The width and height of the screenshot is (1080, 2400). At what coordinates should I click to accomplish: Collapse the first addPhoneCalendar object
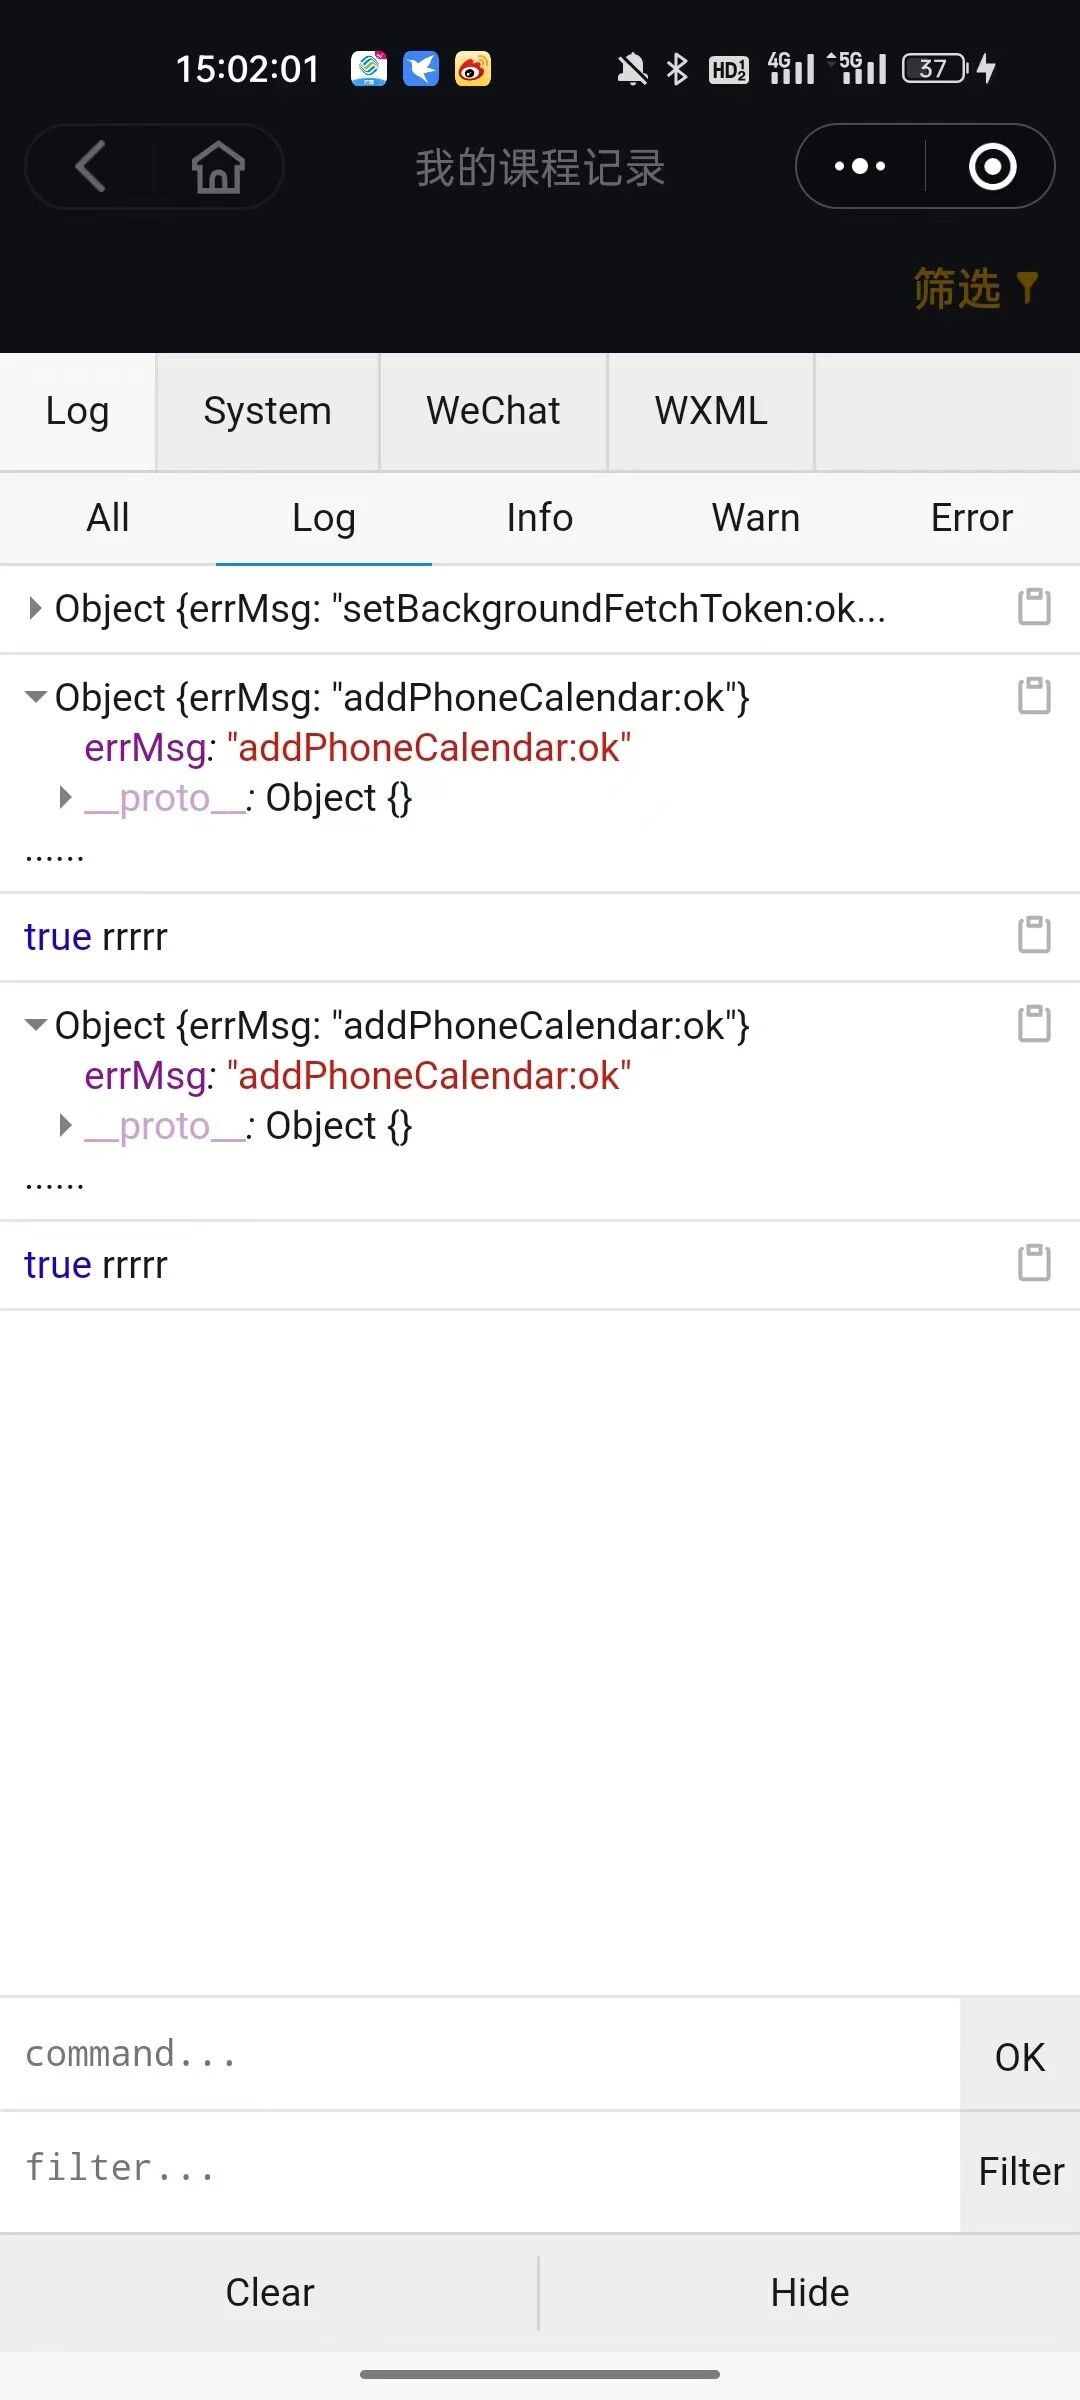coord(36,697)
